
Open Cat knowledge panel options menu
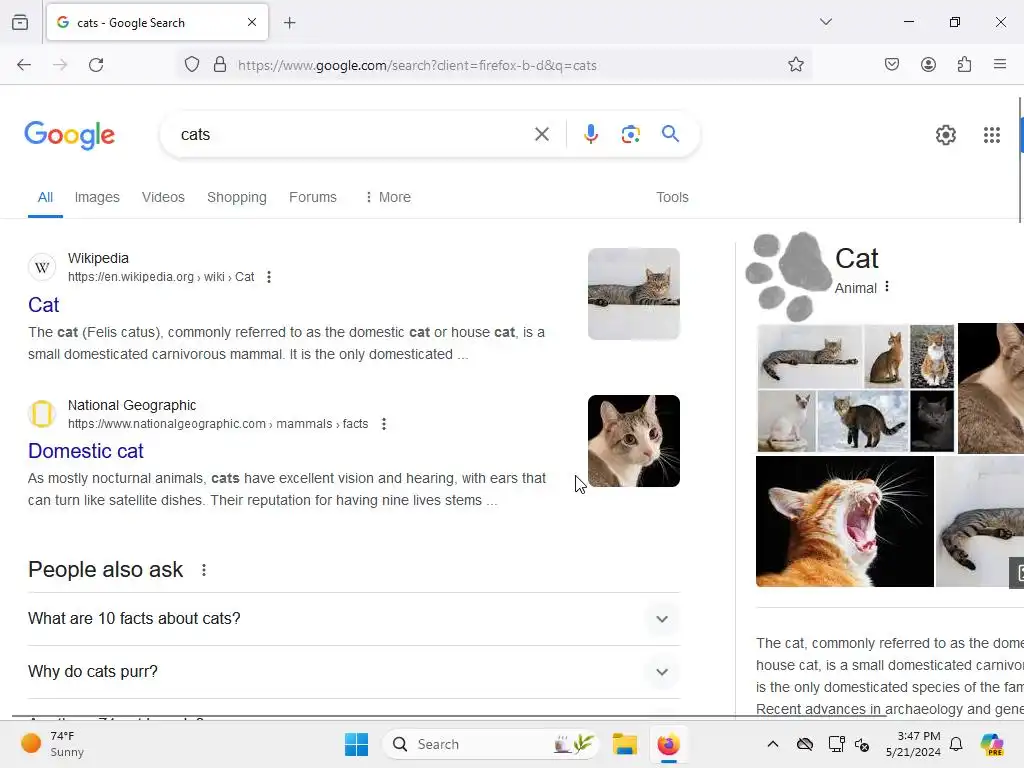(886, 287)
